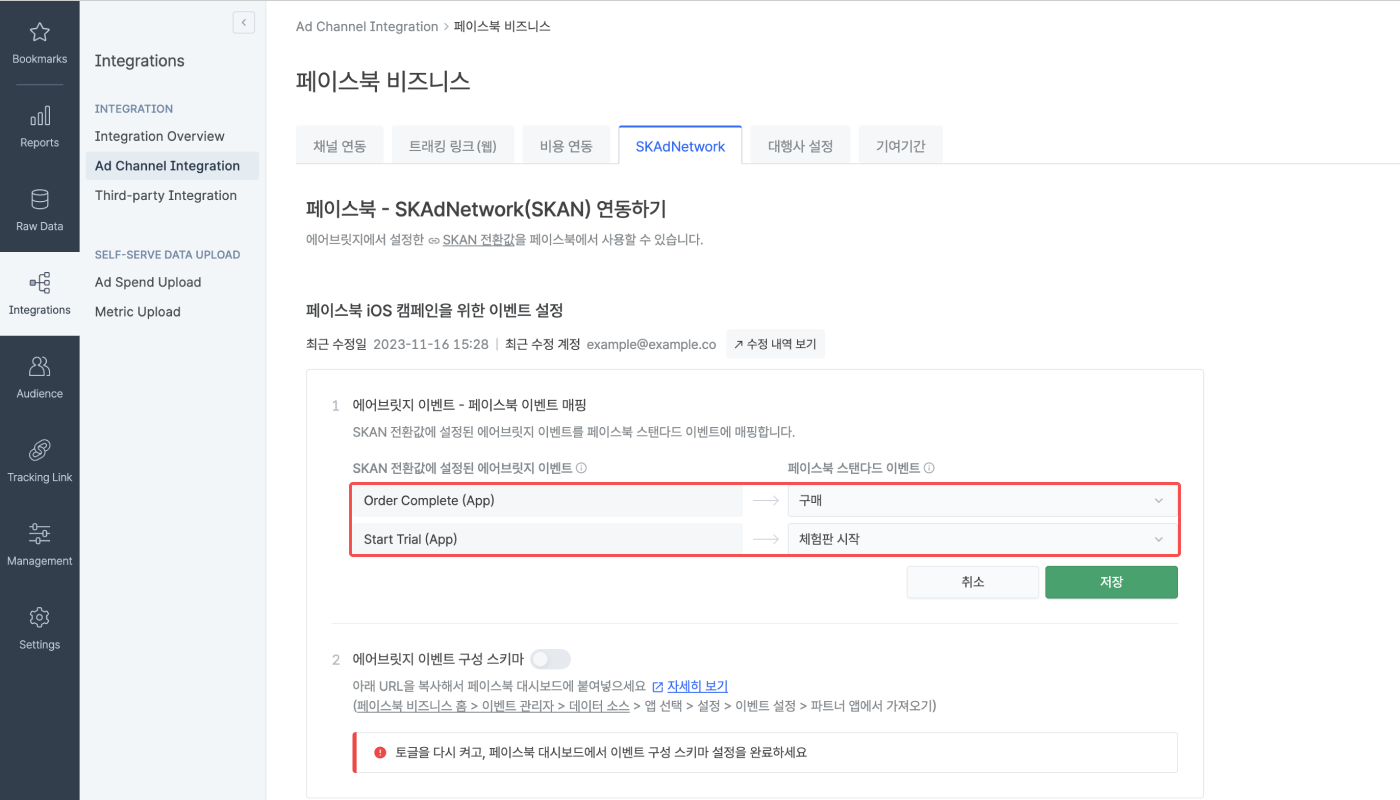Click Ad Channel Integration breadcrumb link
The image size is (1400, 800).
tap(367, 26)
